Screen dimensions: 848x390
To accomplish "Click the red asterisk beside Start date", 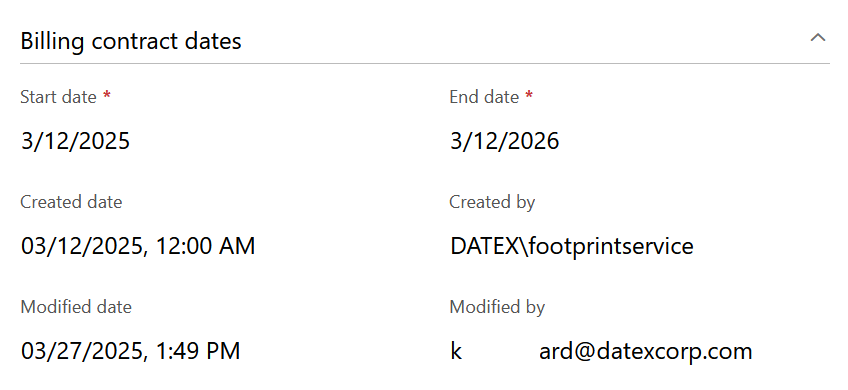I will 107,95.
